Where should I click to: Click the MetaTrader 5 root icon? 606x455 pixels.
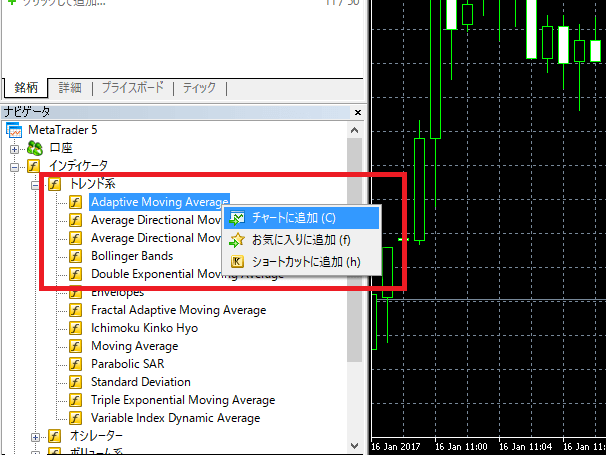tap(14, 130)
